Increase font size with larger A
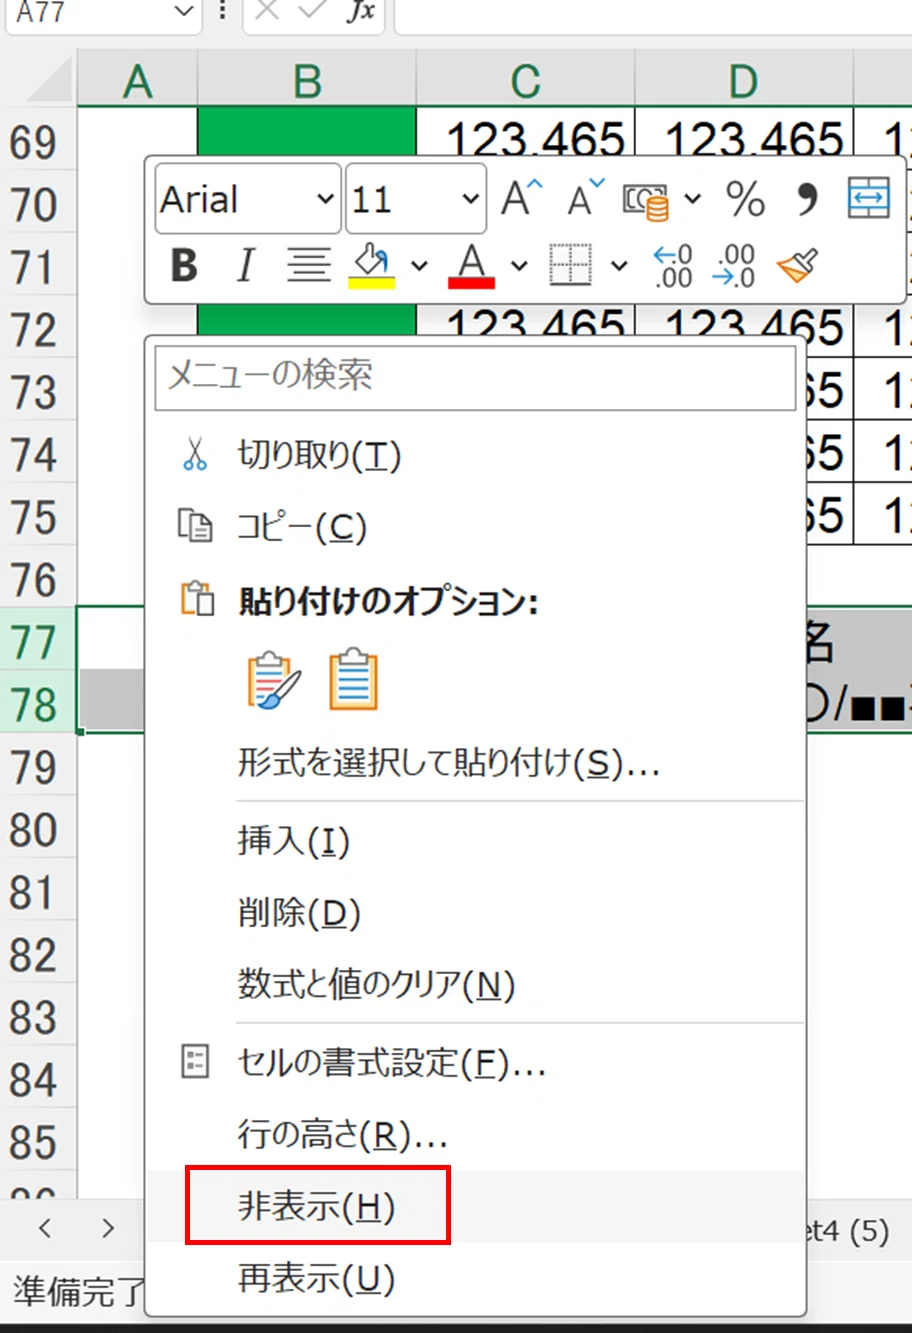 521,198
